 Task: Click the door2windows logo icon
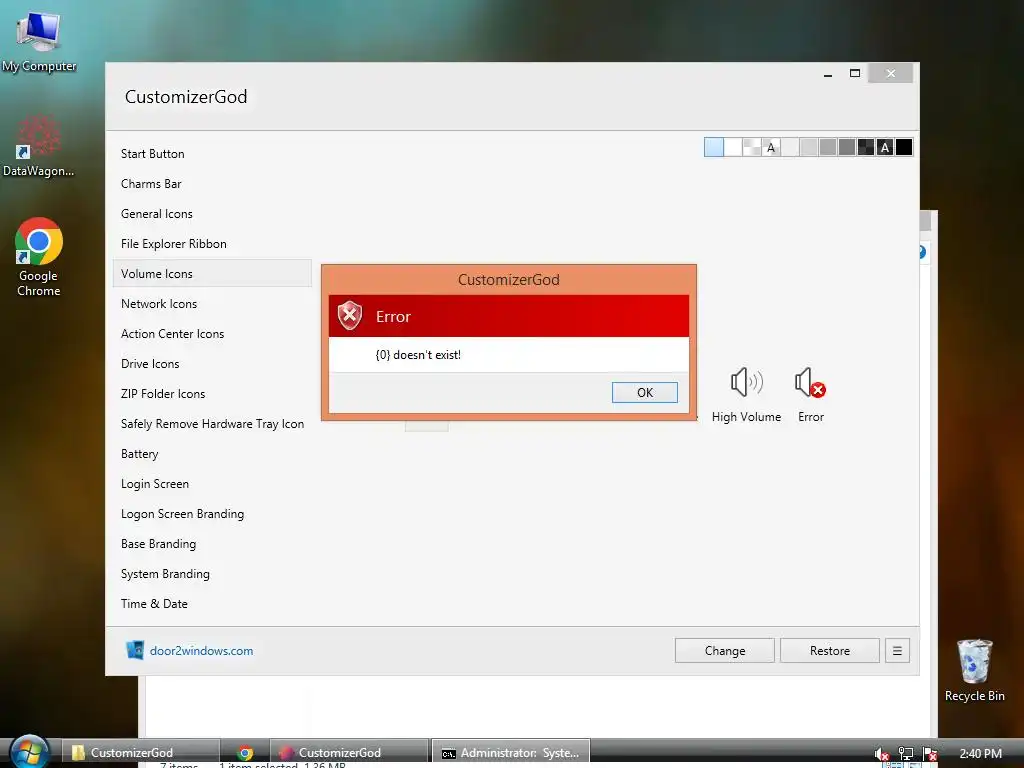pyautogui.click(x=135, y=650)
